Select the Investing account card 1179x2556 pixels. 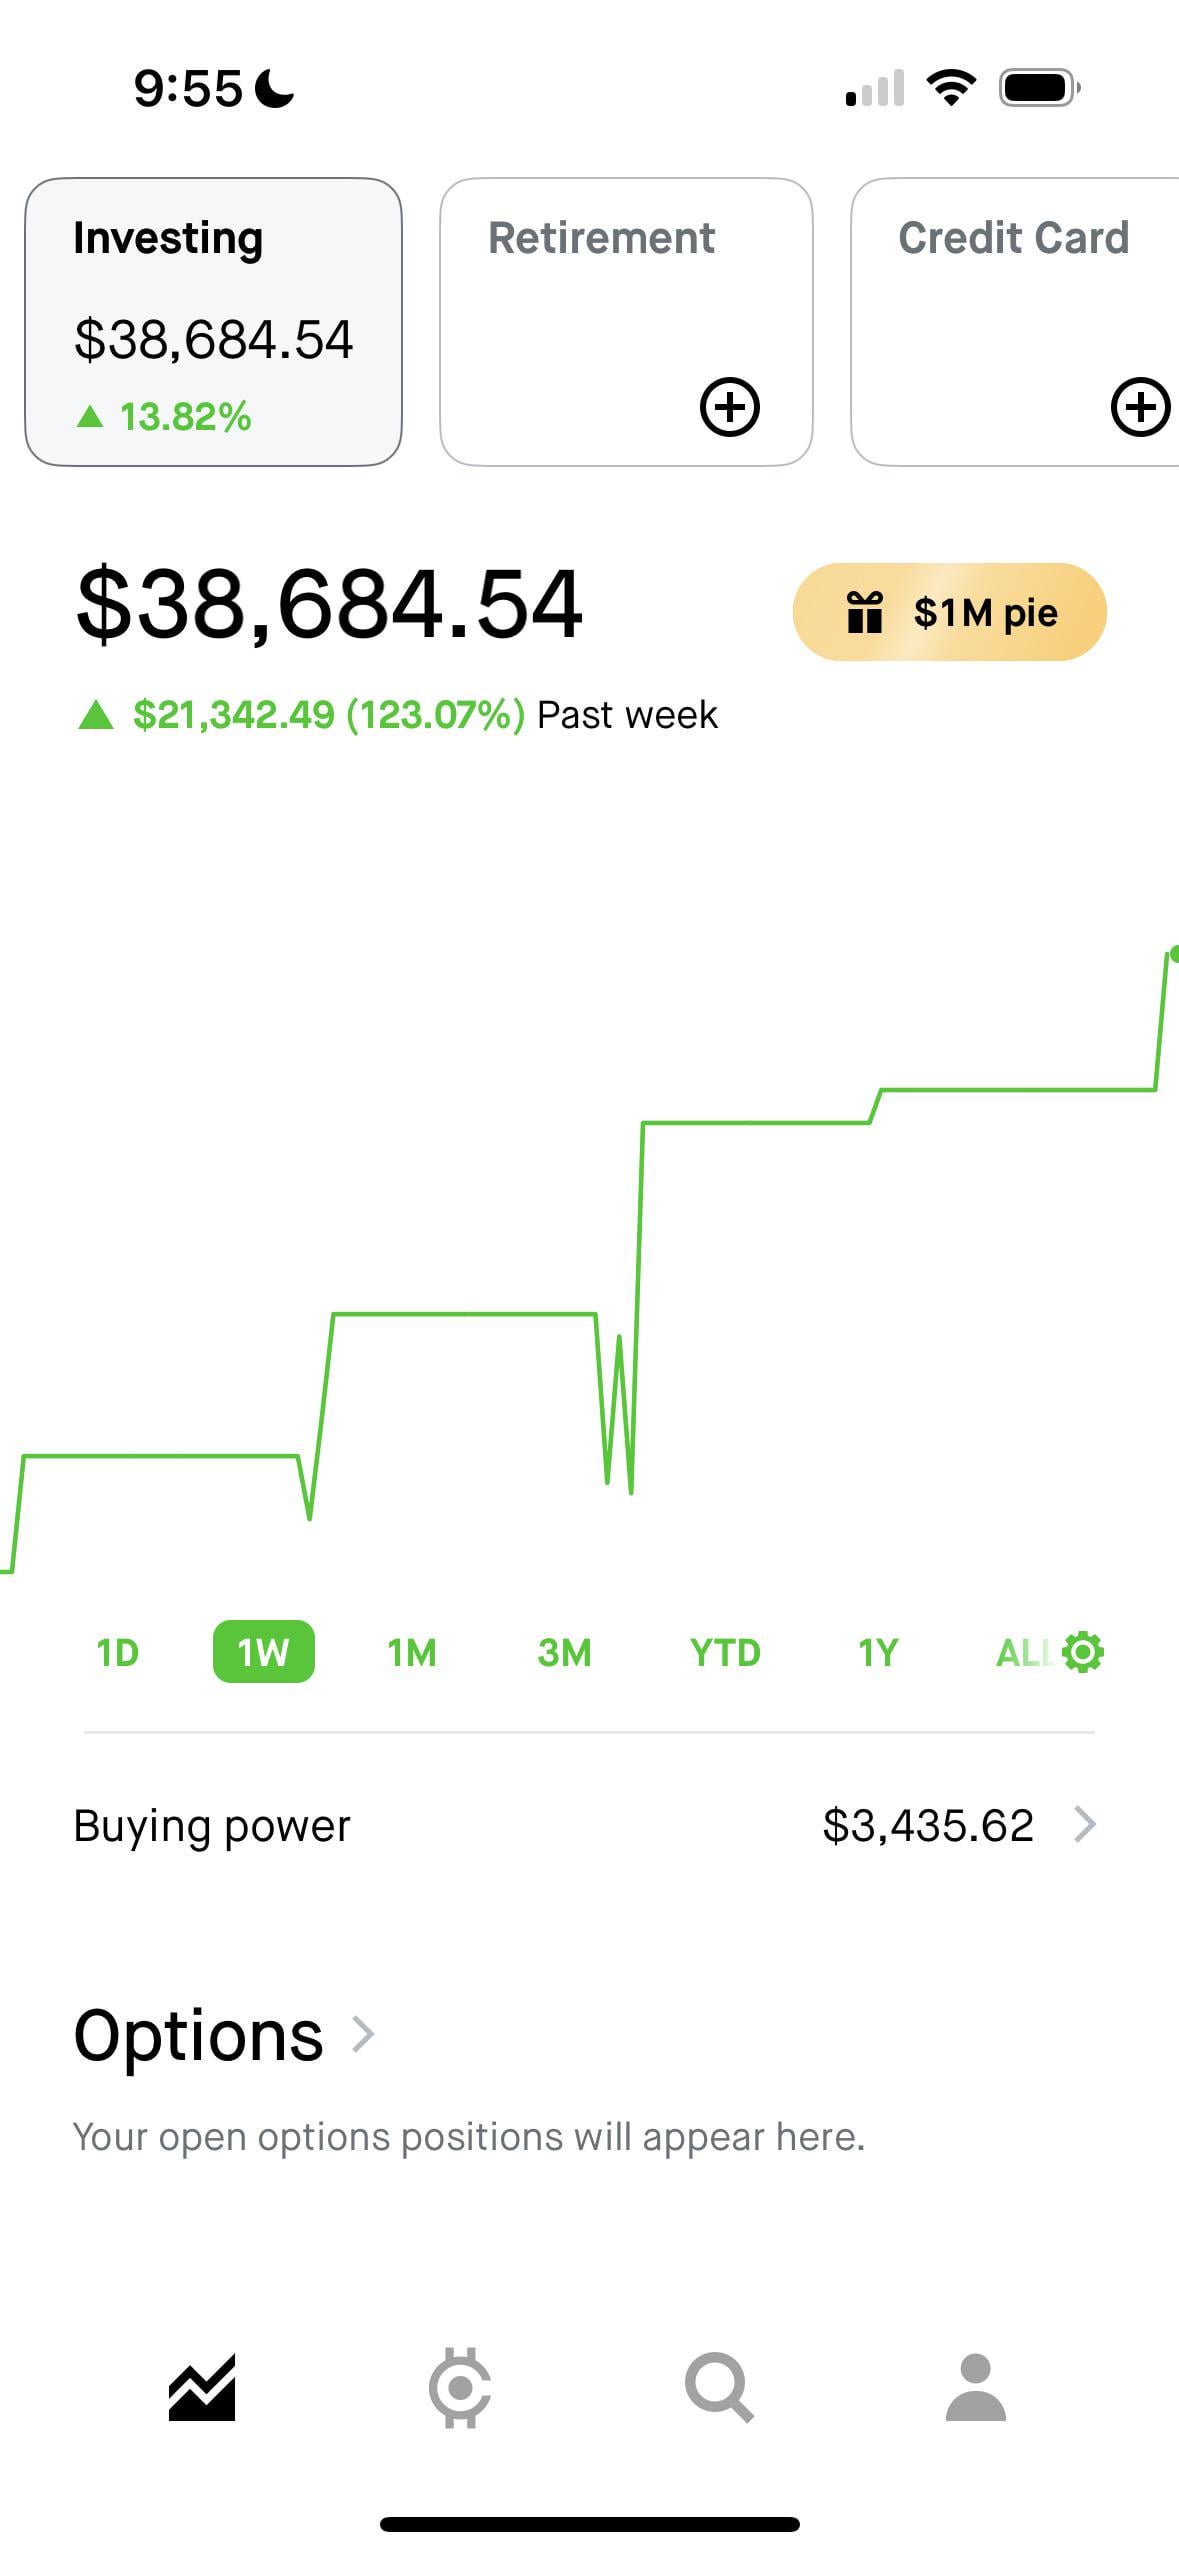(x=213, y=322)
